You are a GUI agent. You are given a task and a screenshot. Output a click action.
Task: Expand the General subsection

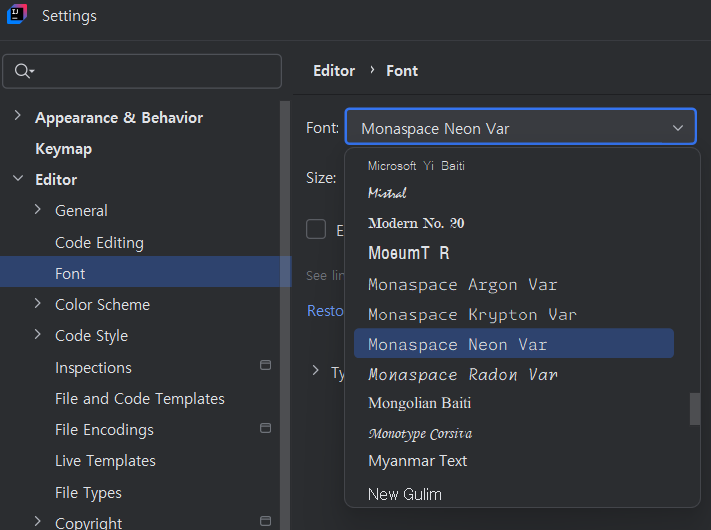[x=38, y=209]
